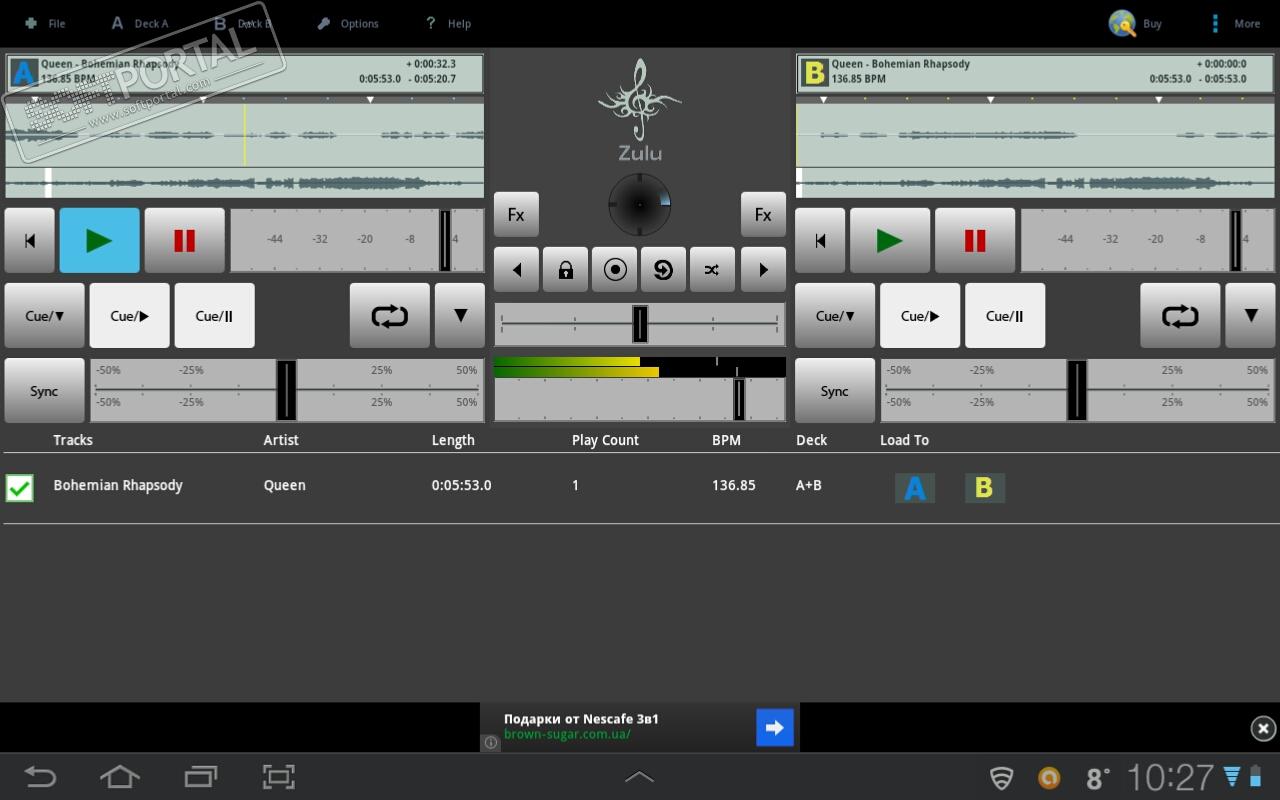
Task: Uncheck the Bohemian Rhapsody track checkbox
Action: (19, 487)
